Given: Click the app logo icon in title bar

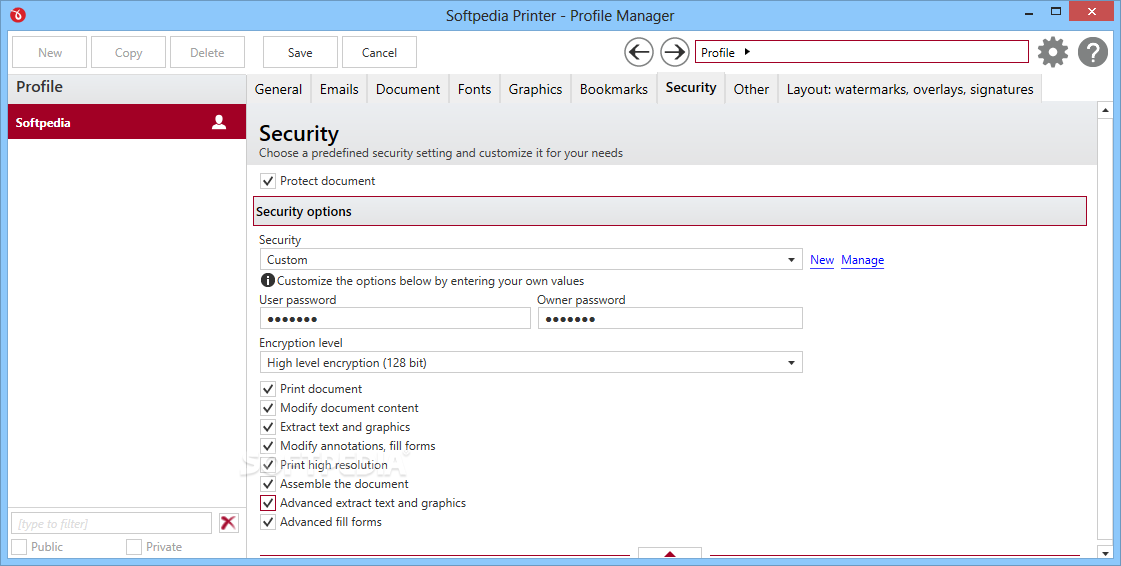Looking at the screenshot, I should pyautogui.click(x=18, y=15).
